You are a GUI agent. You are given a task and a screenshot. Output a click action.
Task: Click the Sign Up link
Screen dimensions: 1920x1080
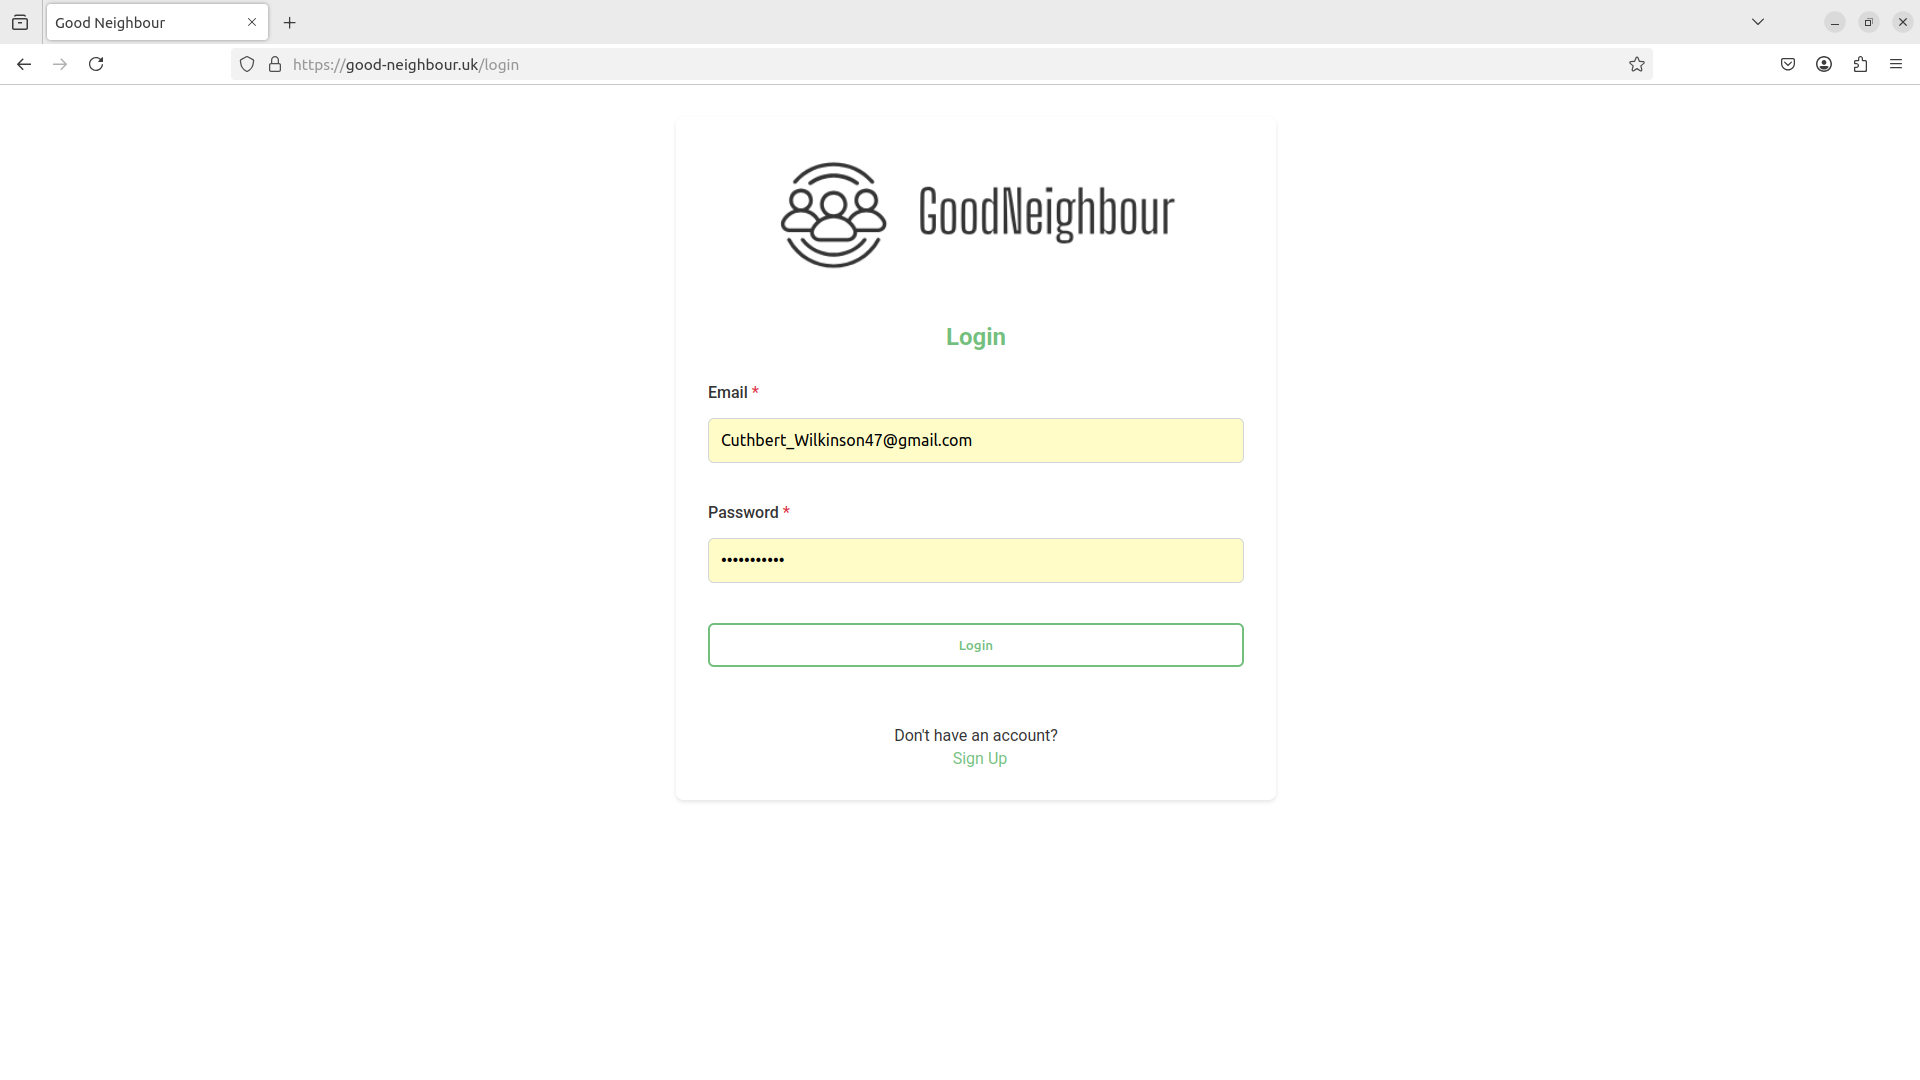tap(978, 757)
